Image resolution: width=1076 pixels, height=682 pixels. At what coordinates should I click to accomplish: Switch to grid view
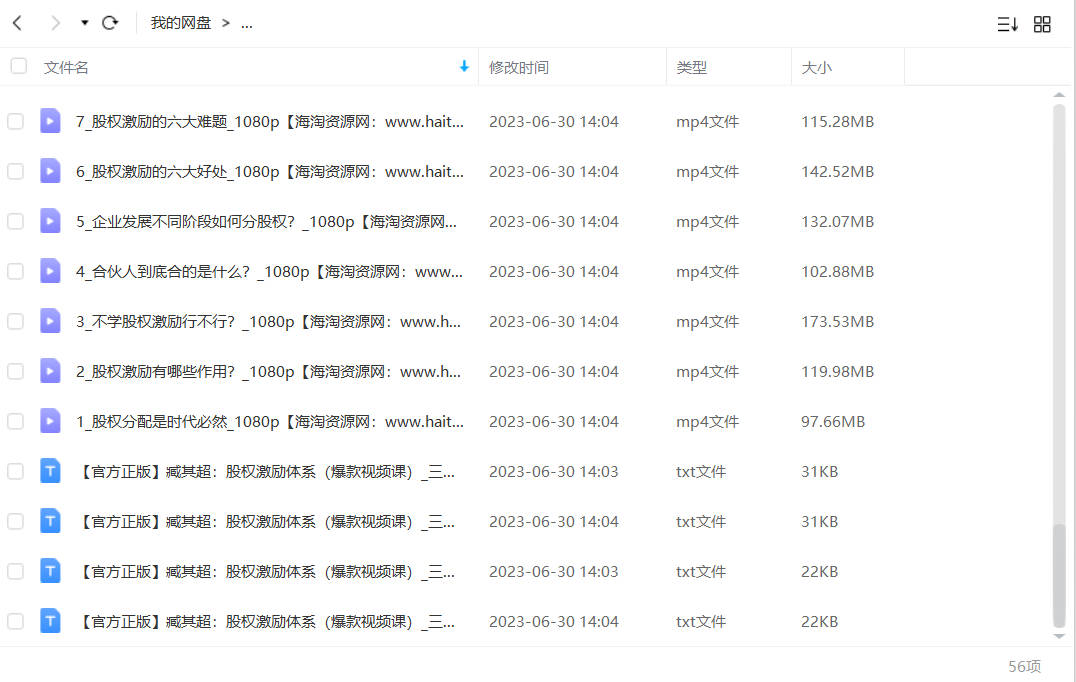pyautogui.click(x=1042, y=25)
